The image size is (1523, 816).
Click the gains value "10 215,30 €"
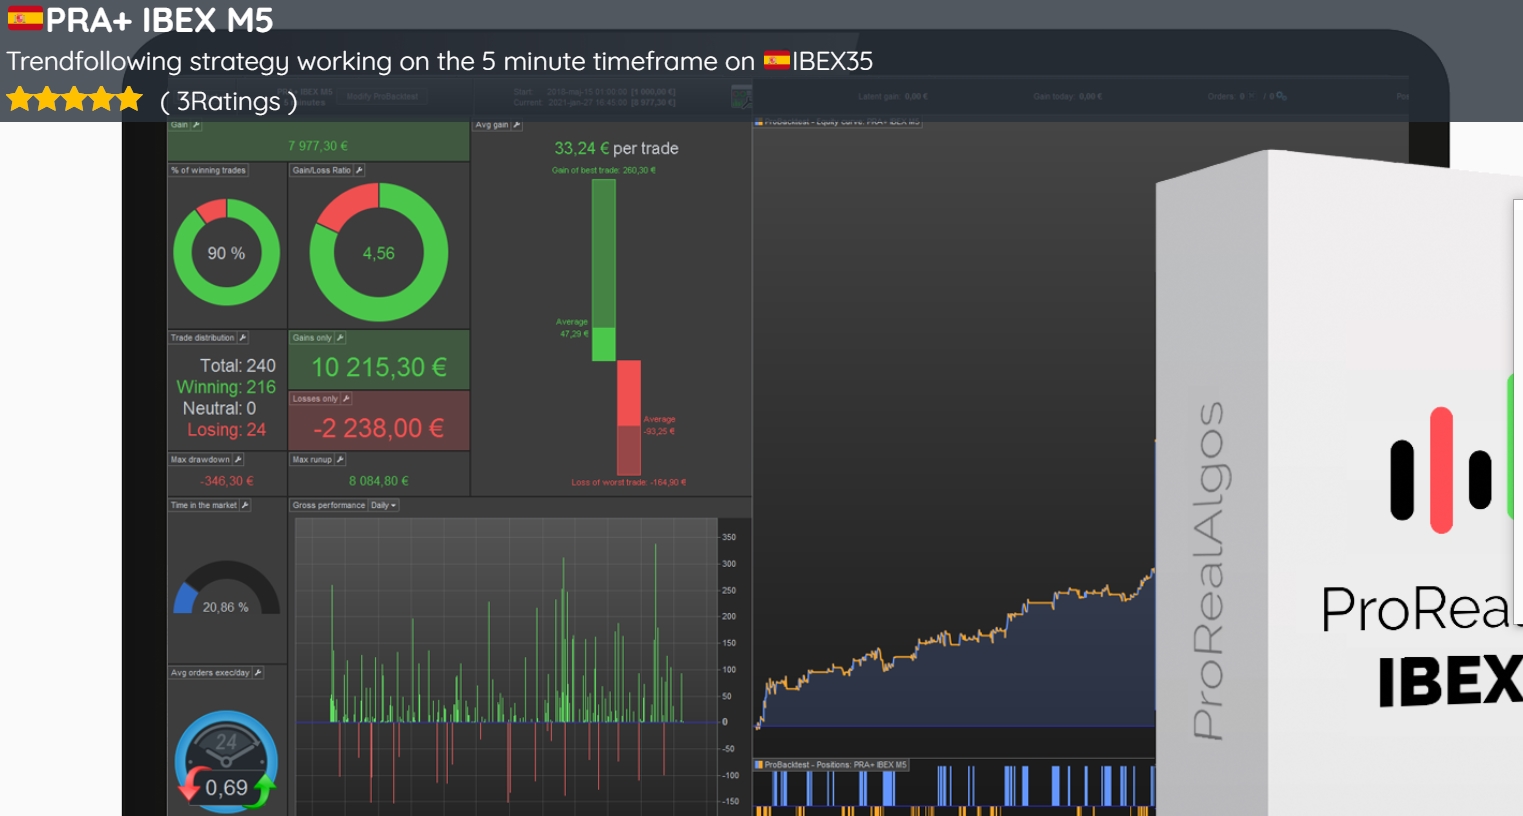tap(379, 368)
